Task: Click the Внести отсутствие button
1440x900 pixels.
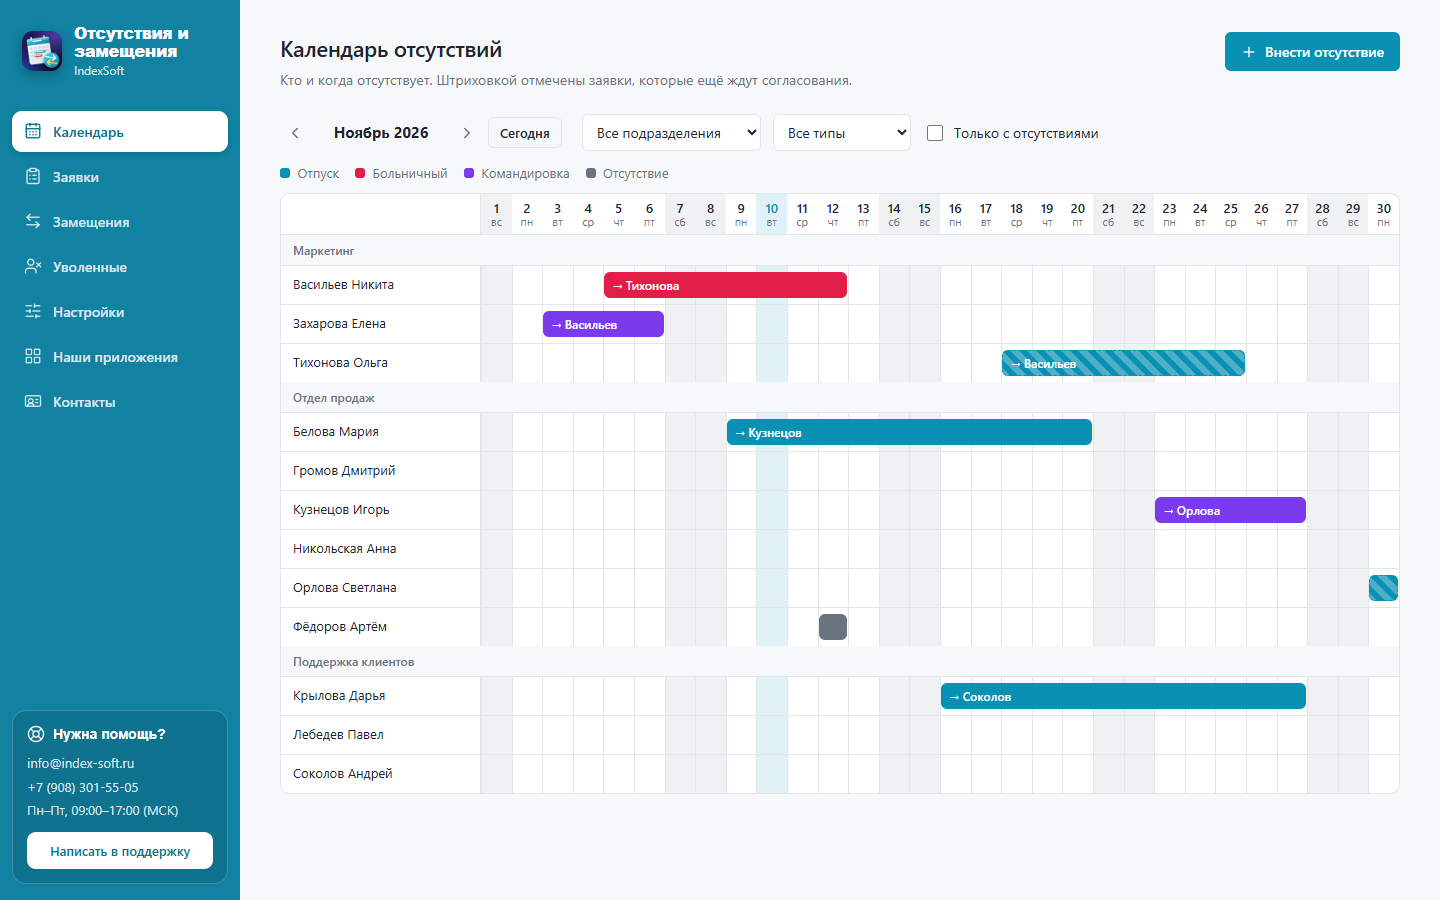Action: coord(1312,52)
